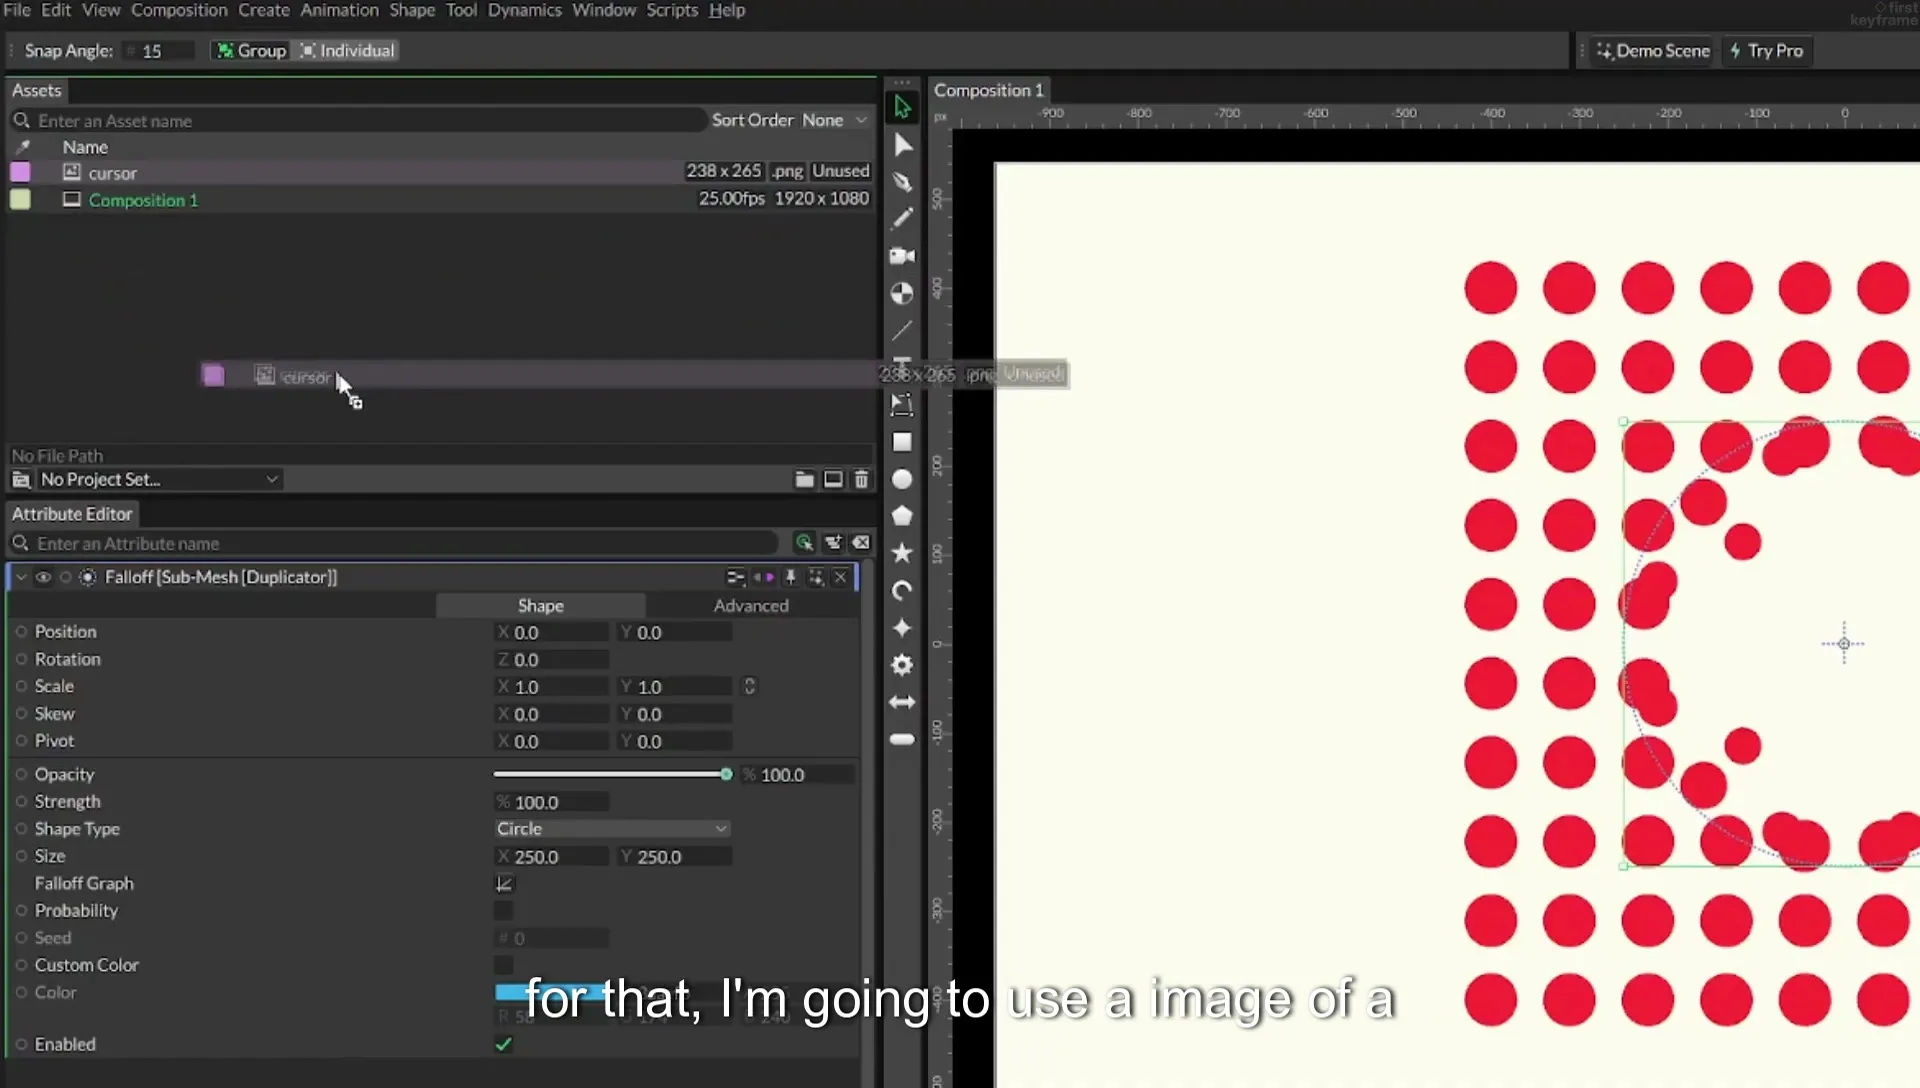Open the Falloff Graph editor

click(504, 883)
